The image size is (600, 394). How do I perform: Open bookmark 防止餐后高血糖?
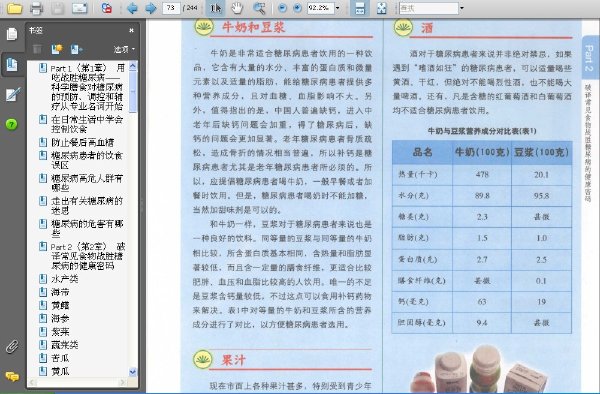[x=83, y=143]
